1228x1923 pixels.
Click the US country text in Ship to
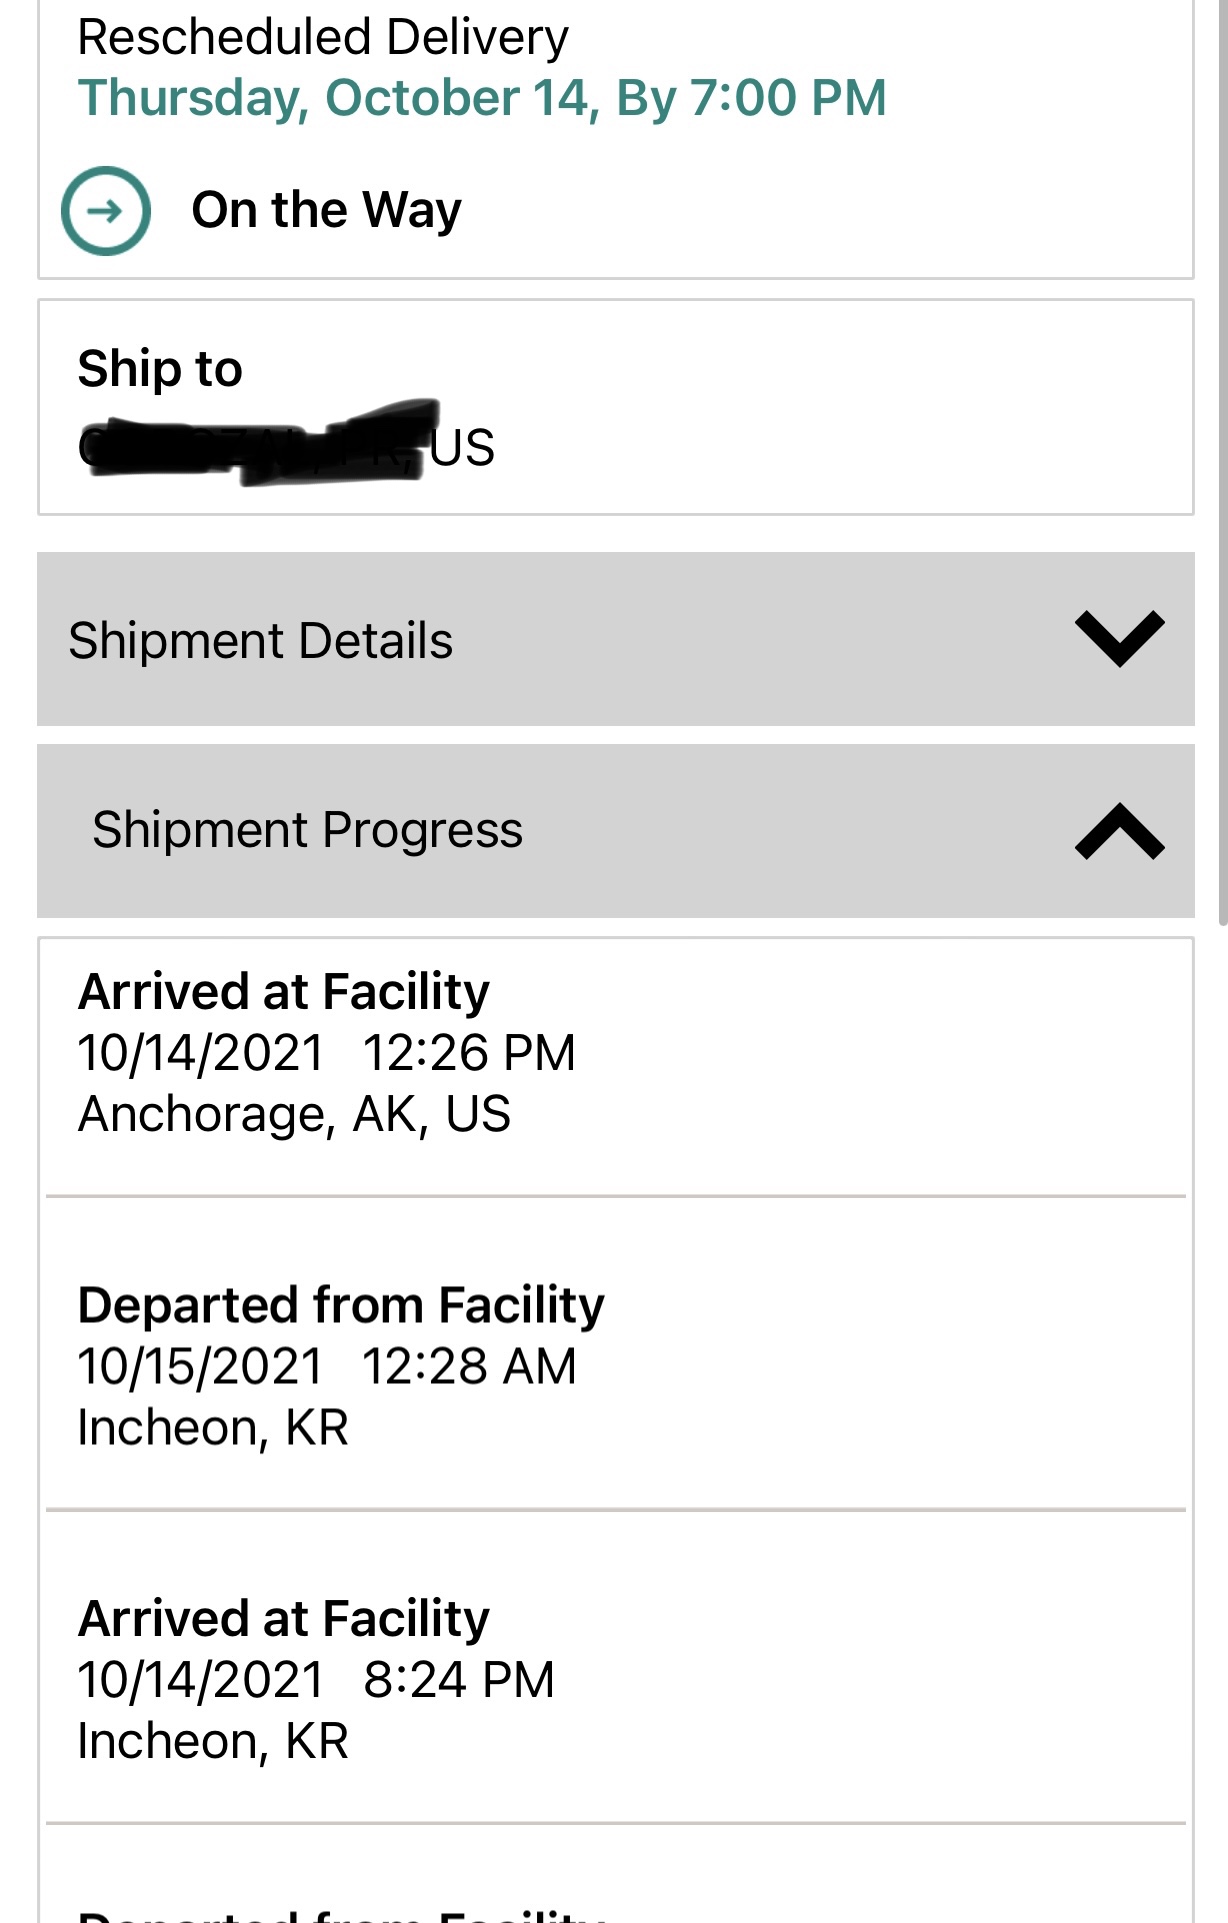(463, 447)
